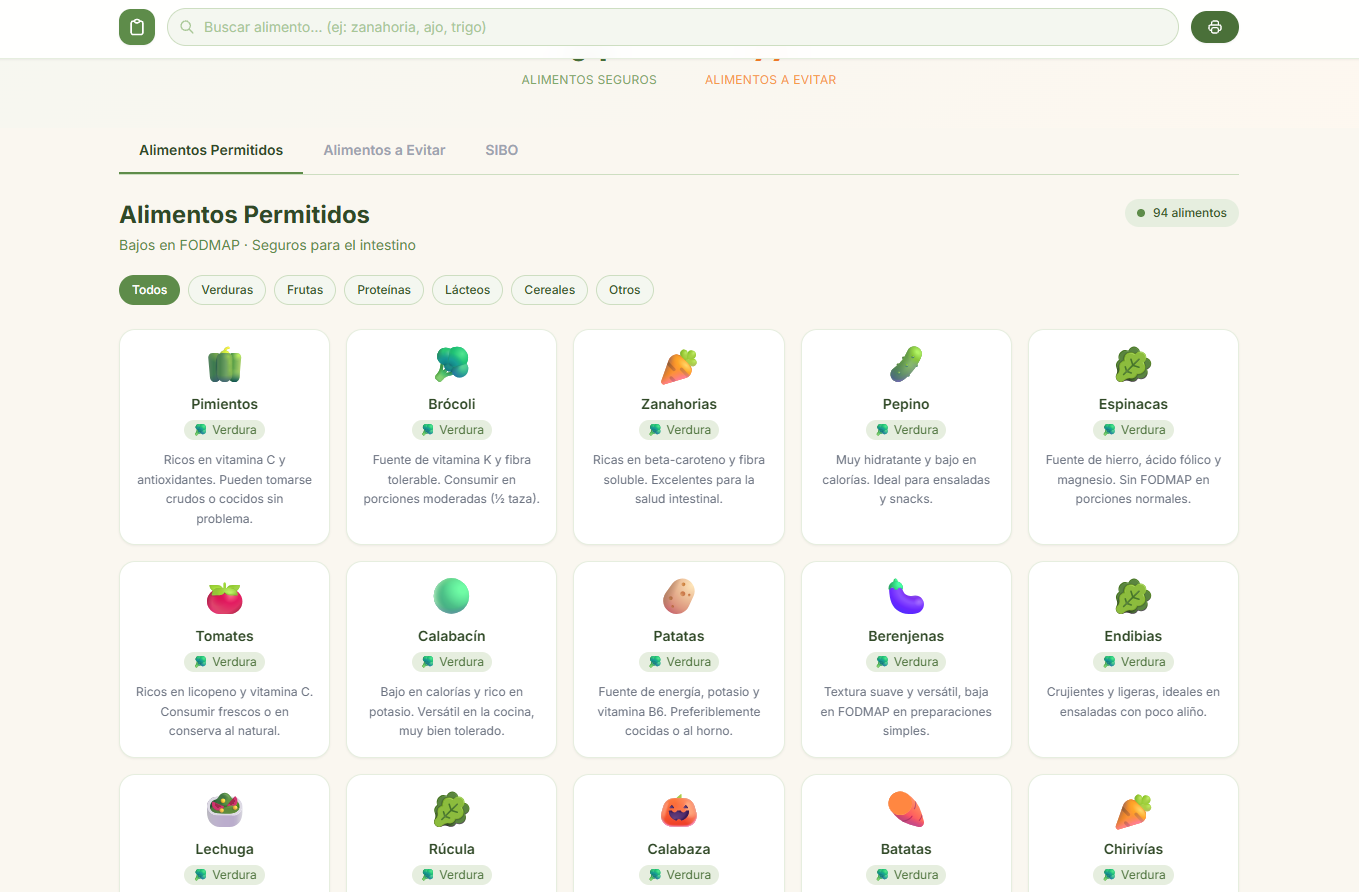The height and width of the screenshot is (892, 1359).
Task: Click the Verdura tag under Calabacín
Action: (452, 662)
